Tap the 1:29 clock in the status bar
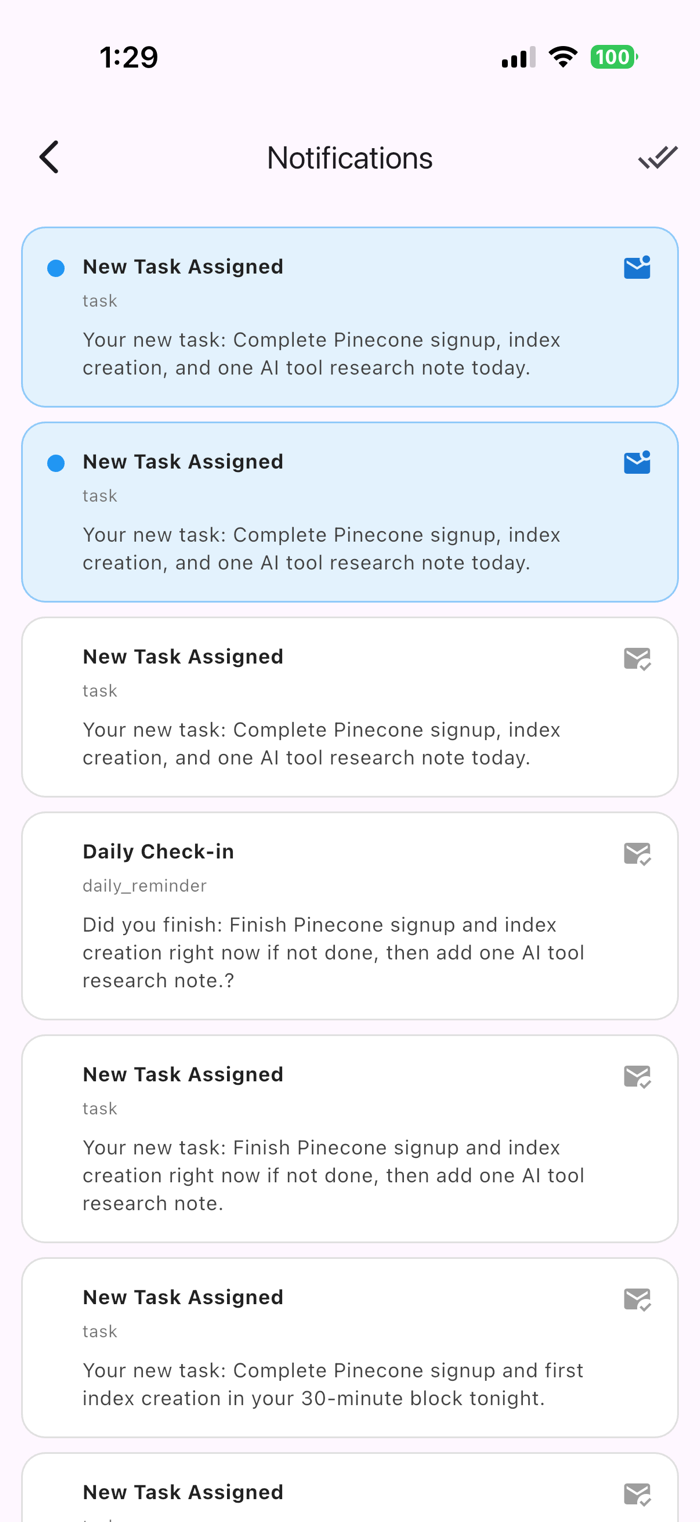This screenshot has width=700, height=1522. (129, 57)
